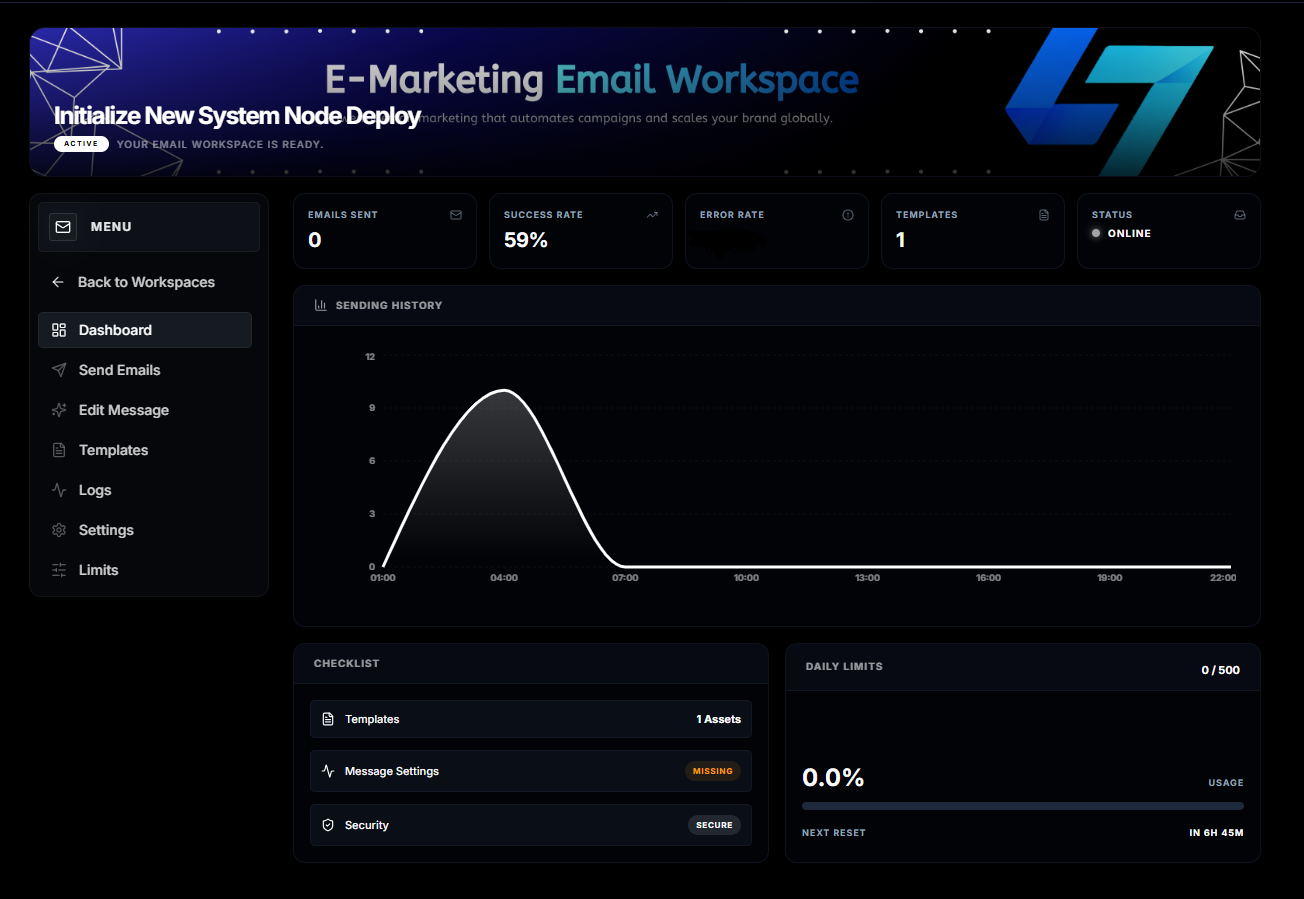1304x899 pixels.
Task: Click the Back to Workspaces link
Action: pos(146,282)
